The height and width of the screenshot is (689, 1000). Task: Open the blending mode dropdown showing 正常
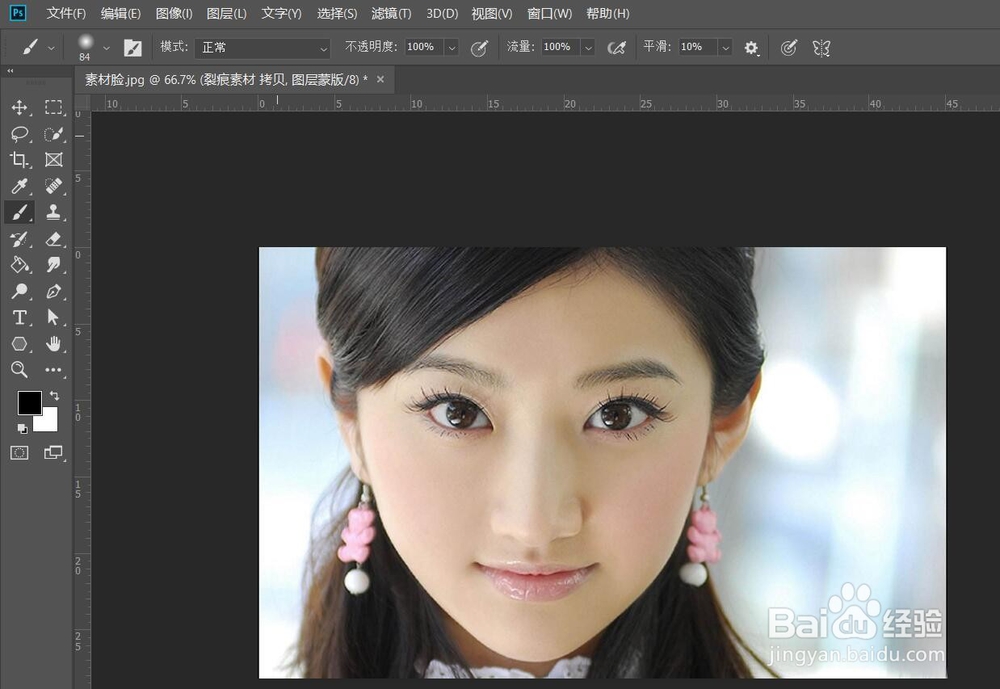click(263, 47)
